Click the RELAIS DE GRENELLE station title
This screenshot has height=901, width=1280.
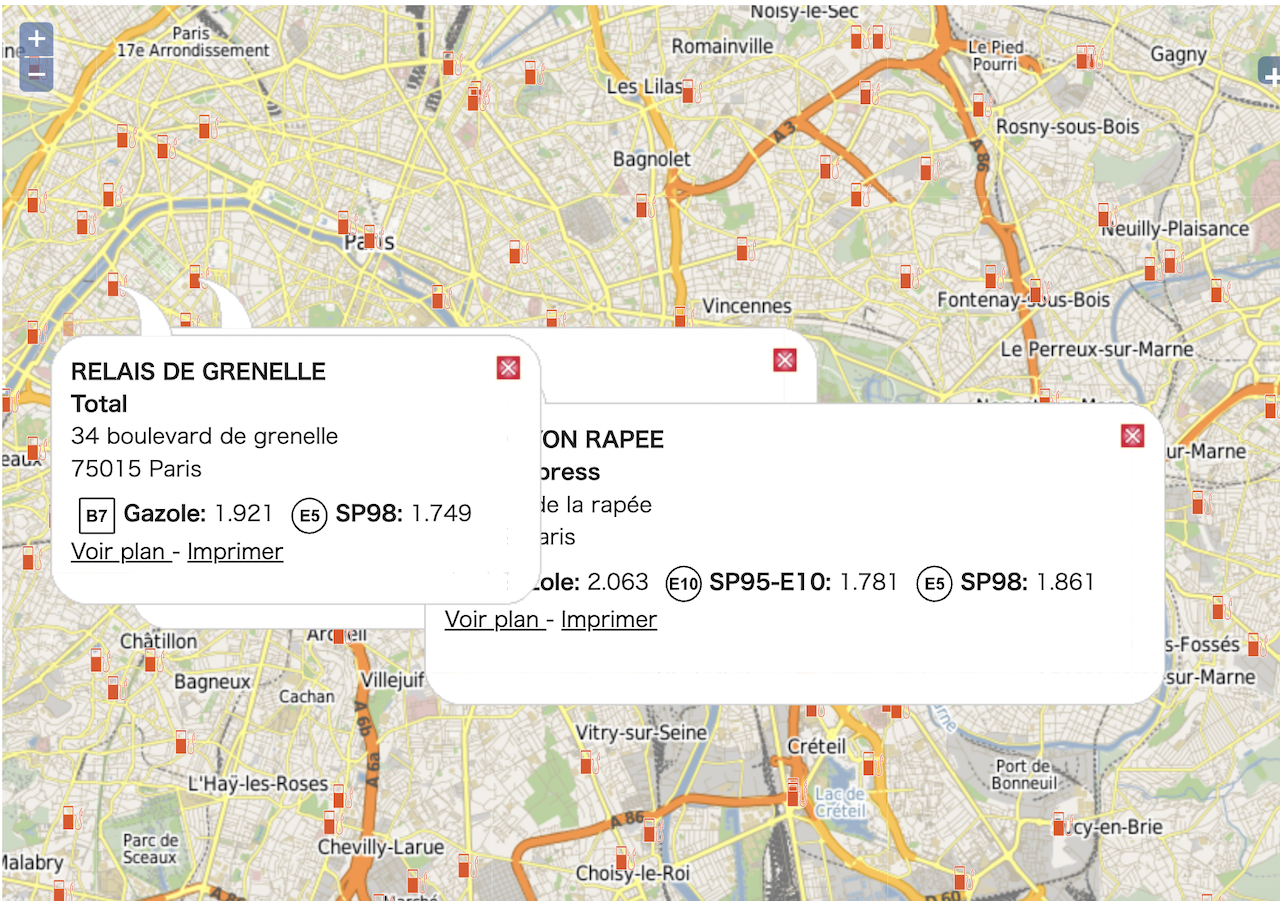pyautogui.click(x=198, y=371)
